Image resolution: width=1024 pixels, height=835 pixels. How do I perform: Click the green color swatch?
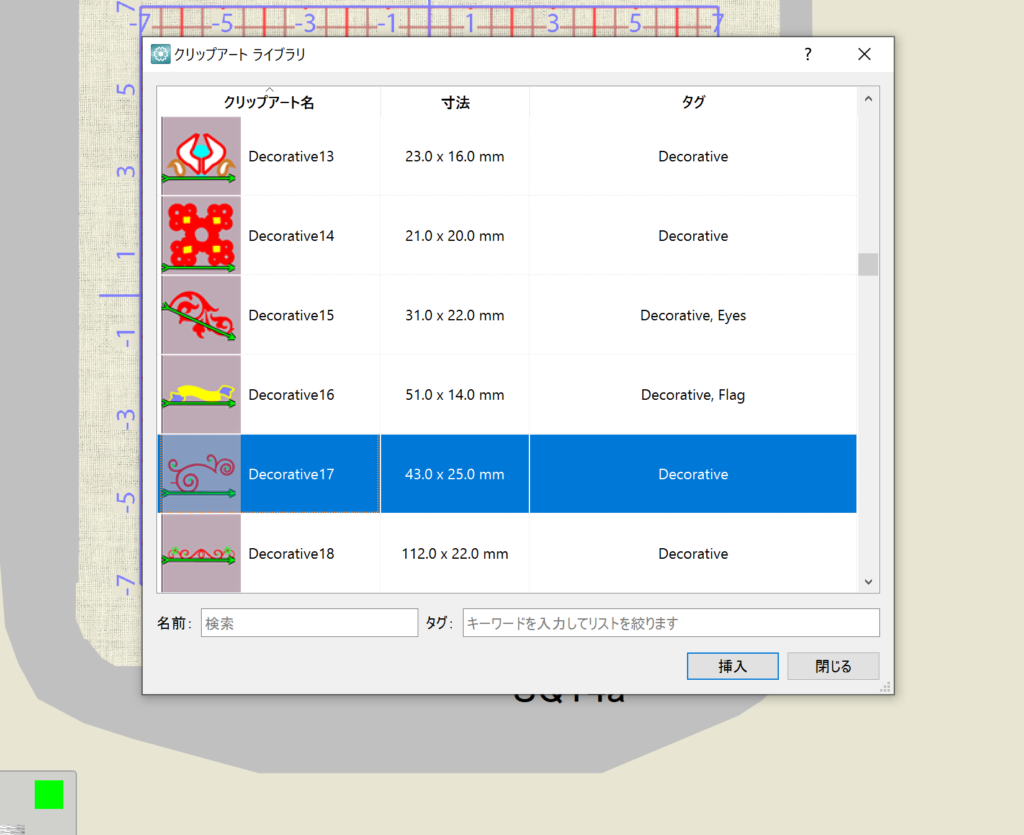click(x=48, y=794)
